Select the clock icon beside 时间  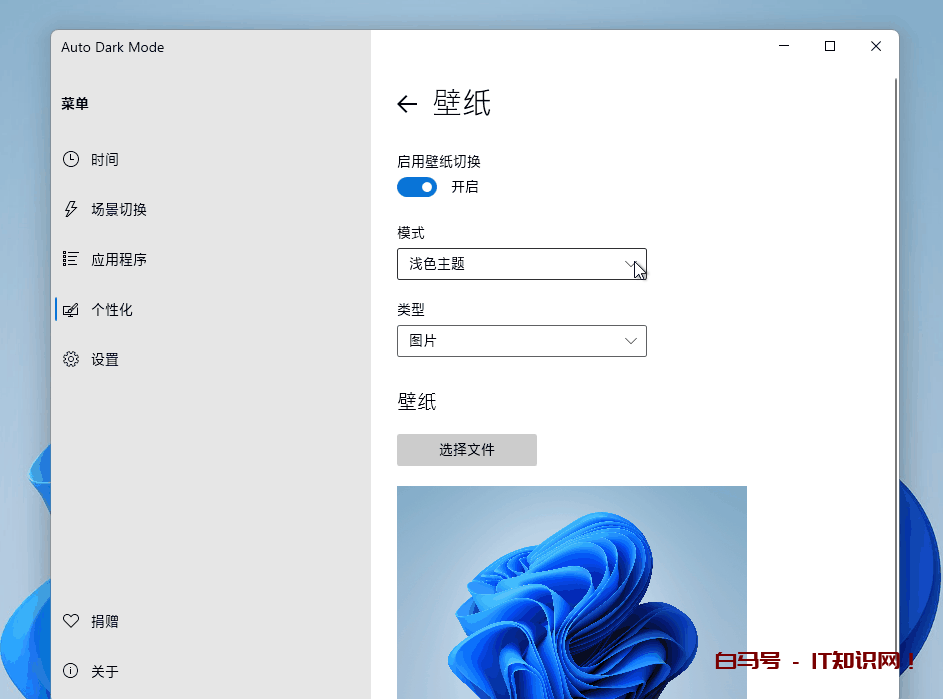click(x=70, y=159)
